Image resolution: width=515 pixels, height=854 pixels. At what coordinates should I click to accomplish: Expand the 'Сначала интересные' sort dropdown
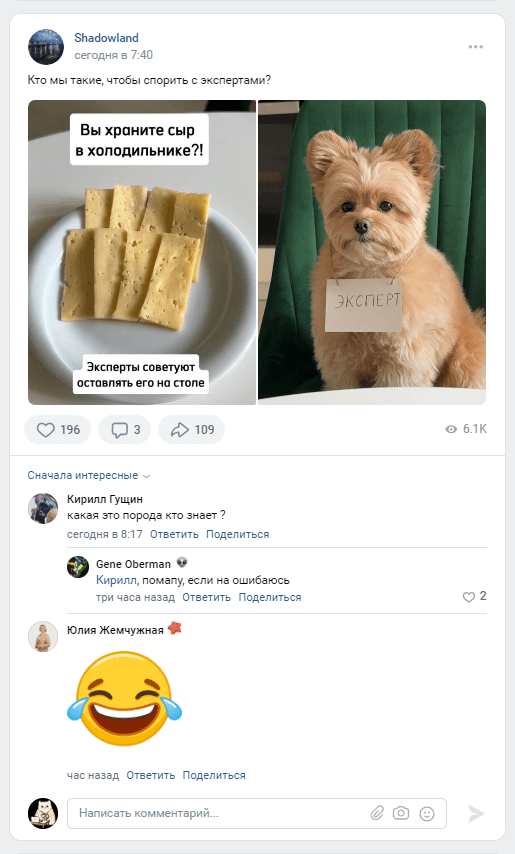(89, 475)
